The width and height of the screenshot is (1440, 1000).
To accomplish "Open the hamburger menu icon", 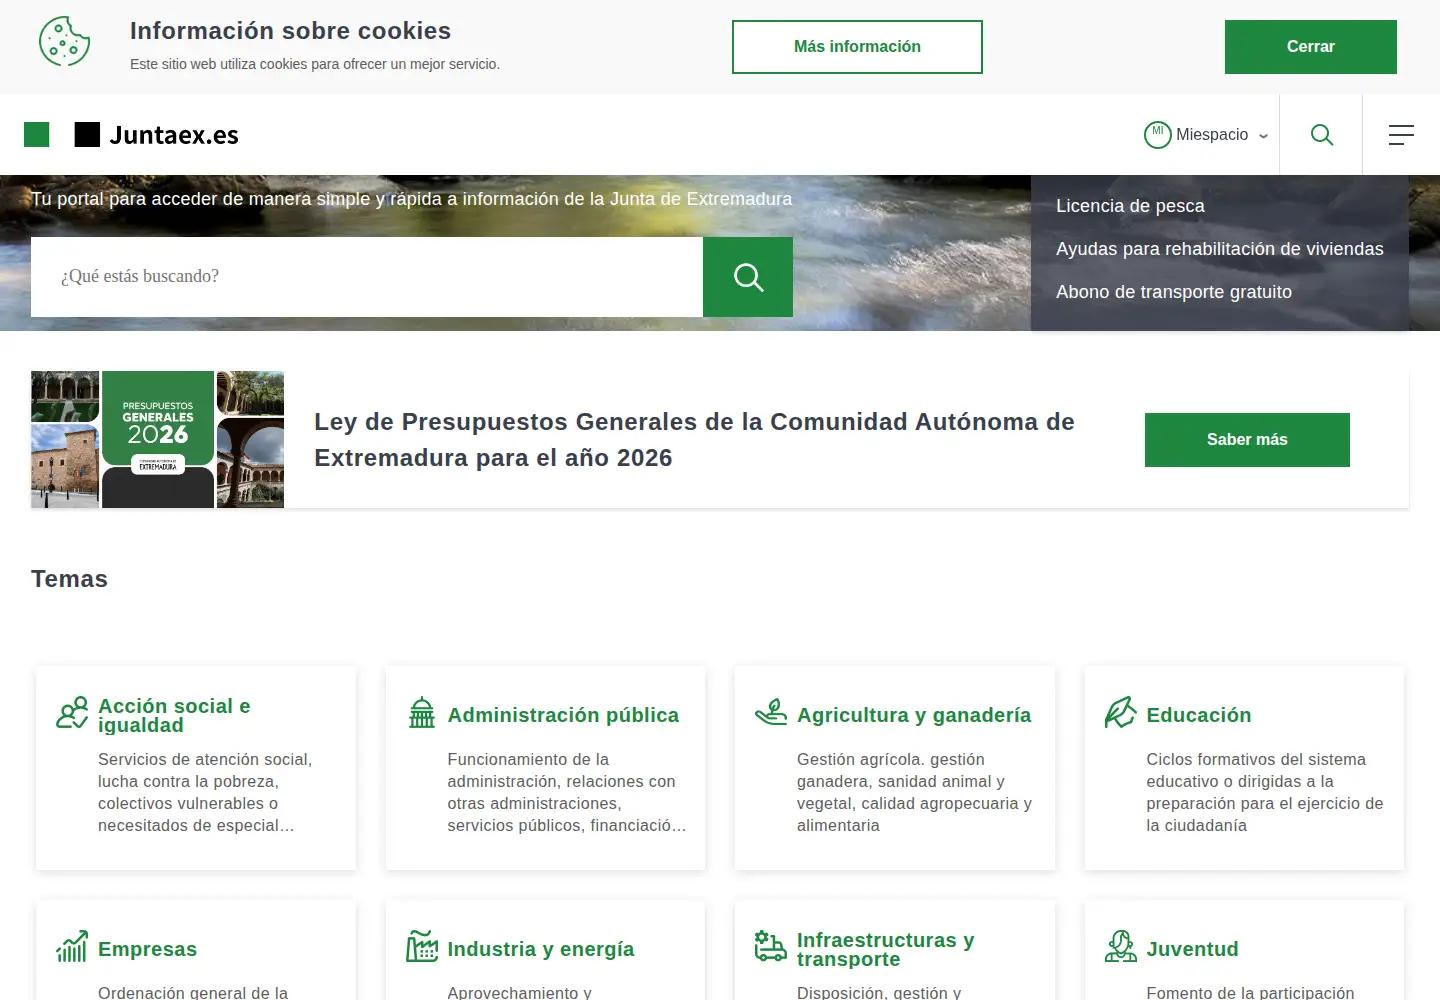I will click(1401, 134).
